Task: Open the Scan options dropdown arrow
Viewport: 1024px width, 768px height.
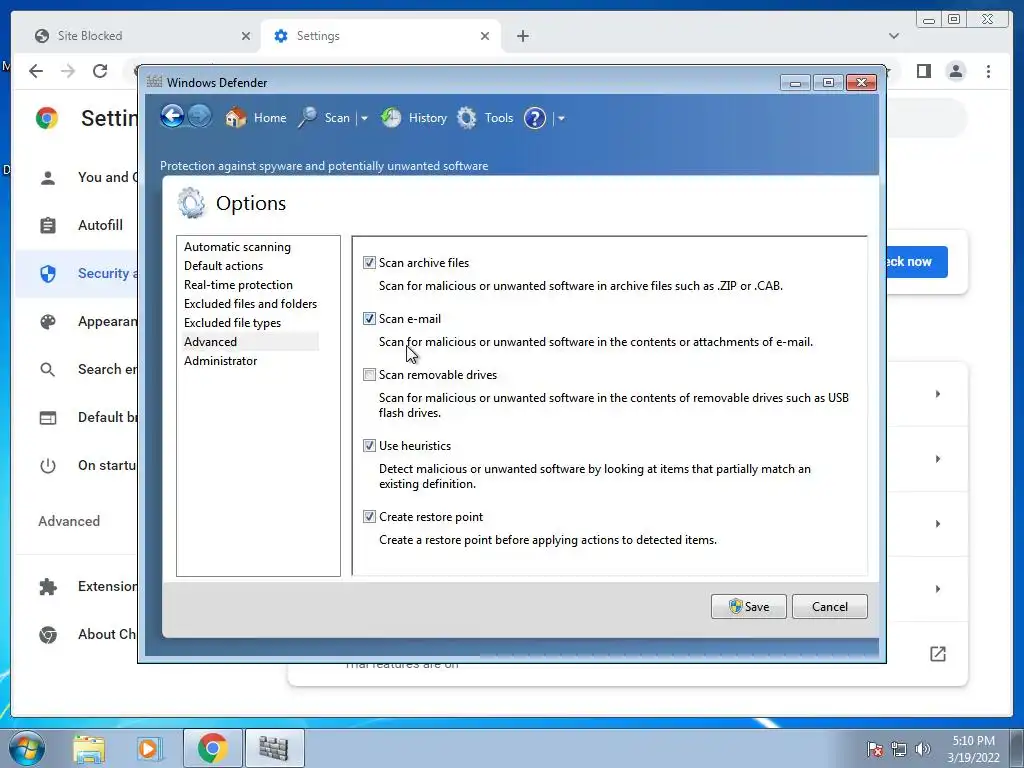Action: pyautogui.click(x=364, y=118)
